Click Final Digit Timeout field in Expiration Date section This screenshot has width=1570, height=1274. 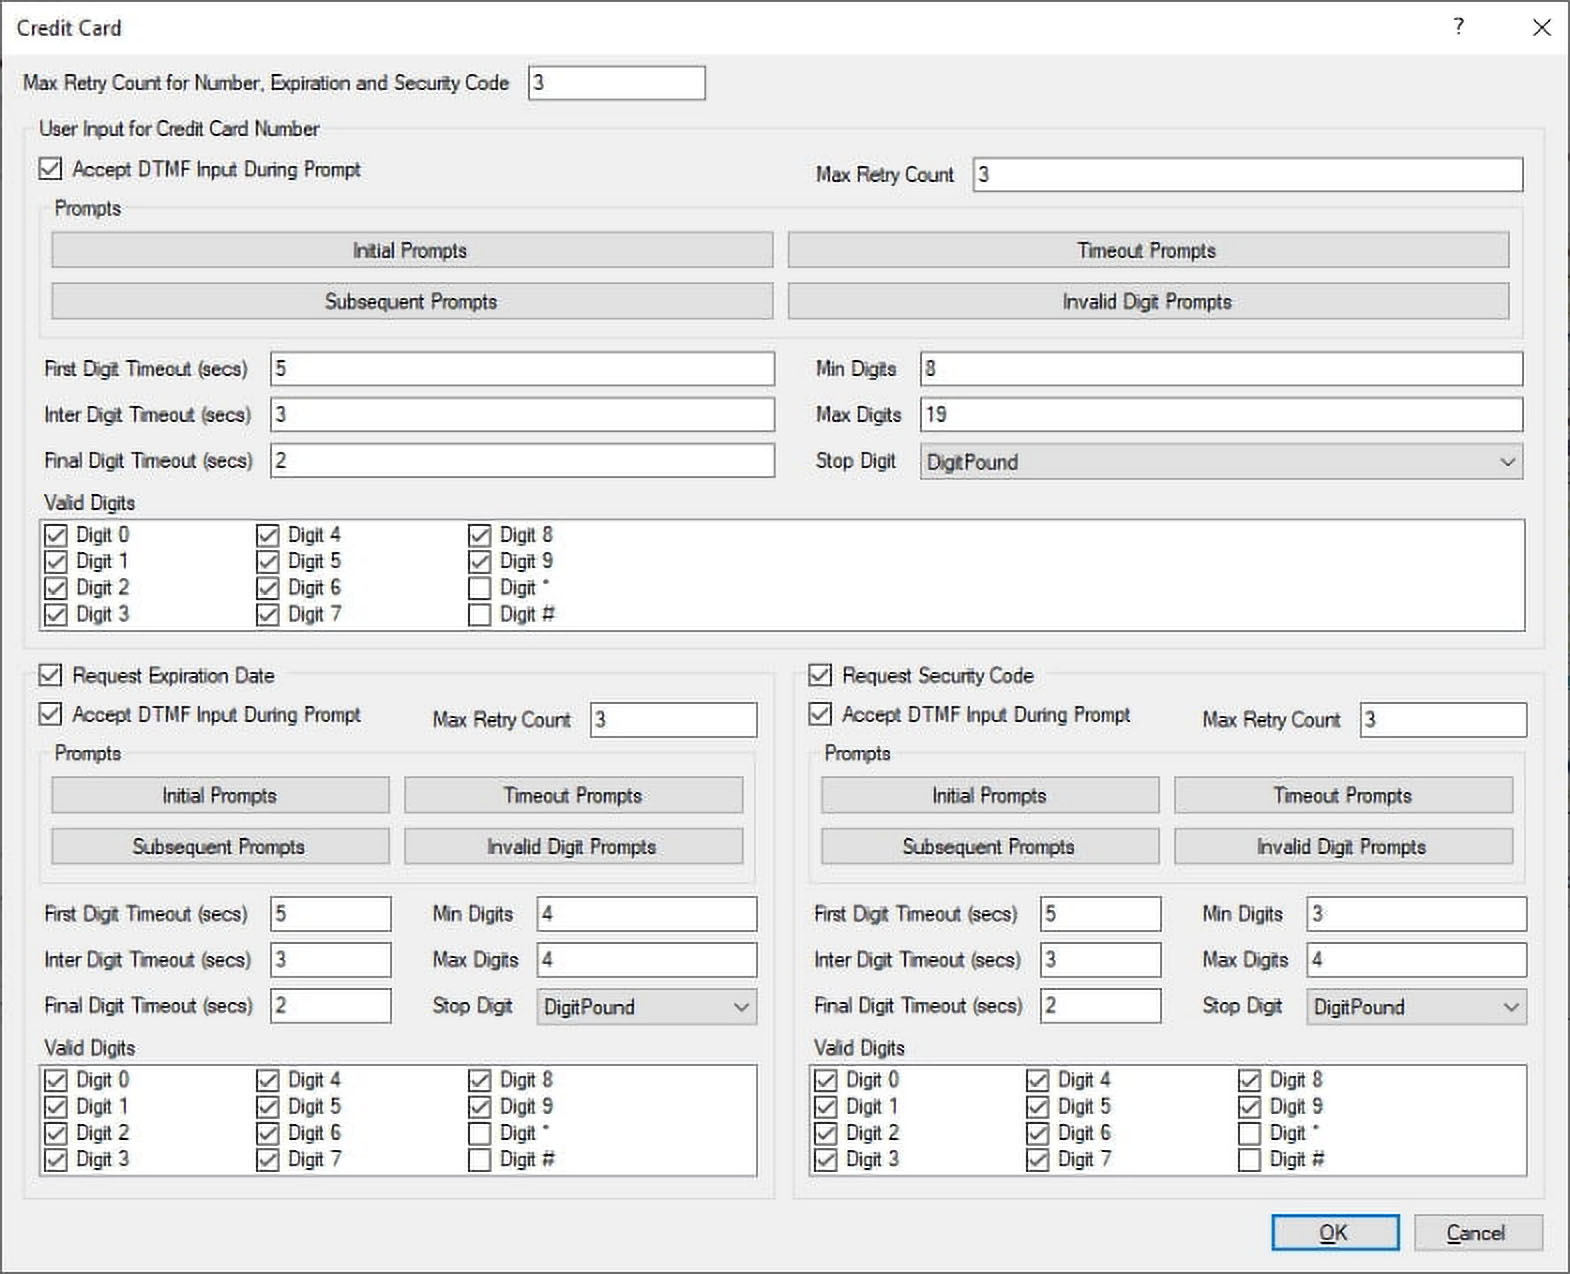[331, 1005]
